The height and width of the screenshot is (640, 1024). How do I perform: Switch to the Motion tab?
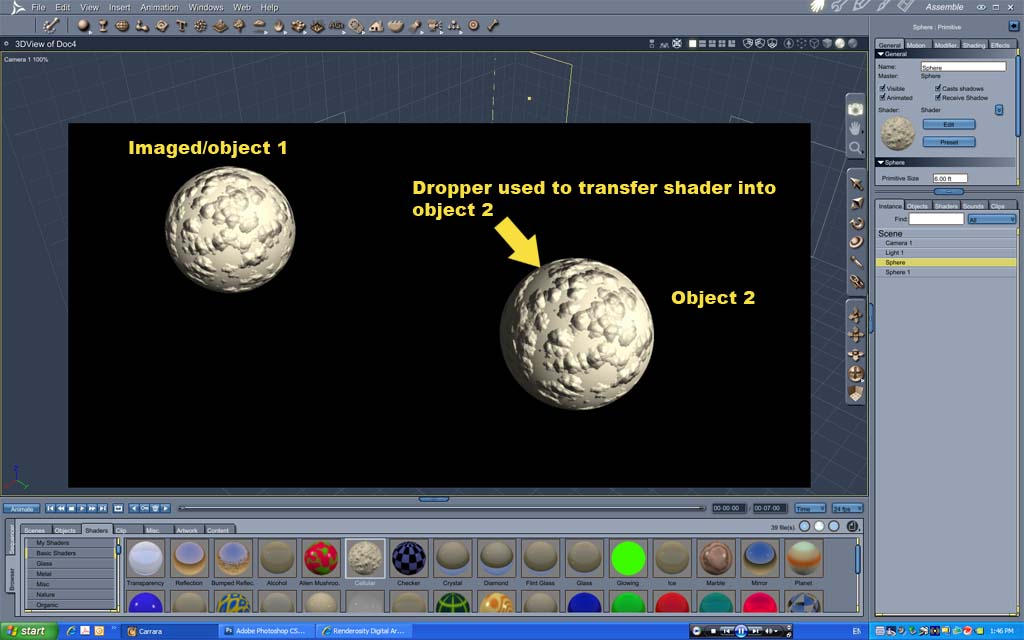(916, 45)
